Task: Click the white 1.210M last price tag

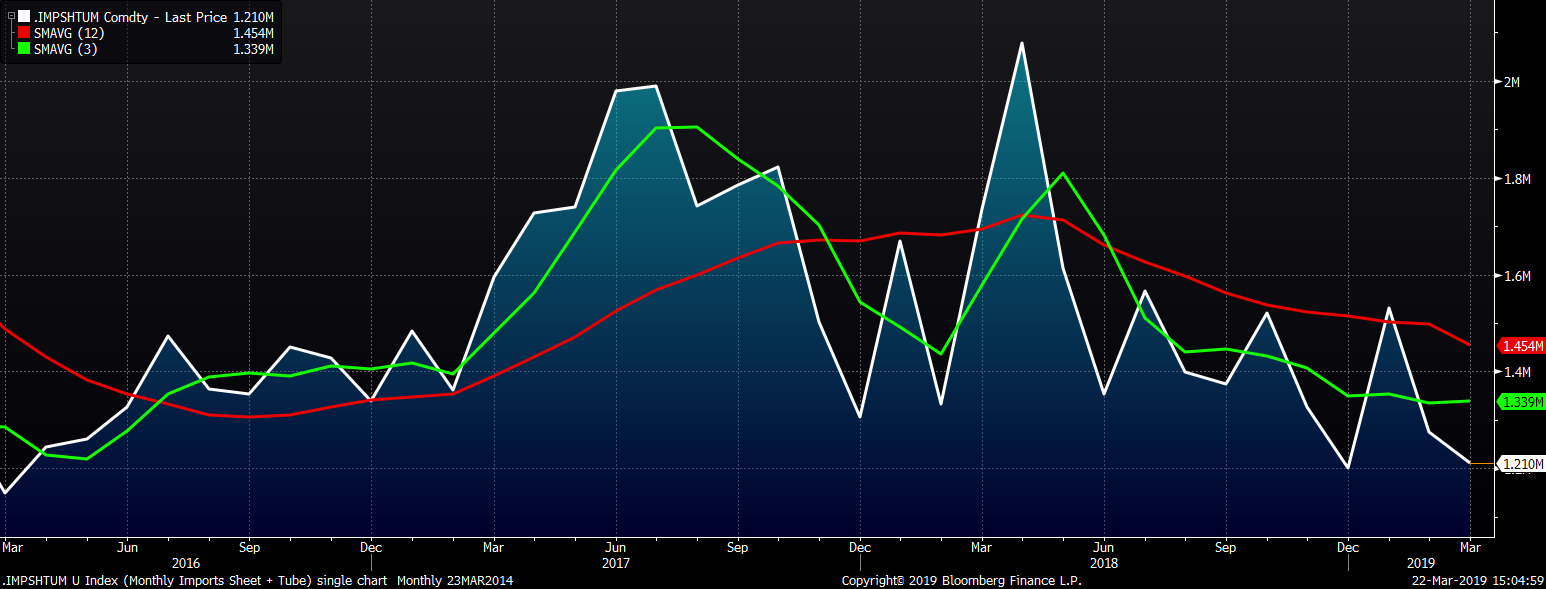Action: pyautogui.click(x=1523, y=464)
